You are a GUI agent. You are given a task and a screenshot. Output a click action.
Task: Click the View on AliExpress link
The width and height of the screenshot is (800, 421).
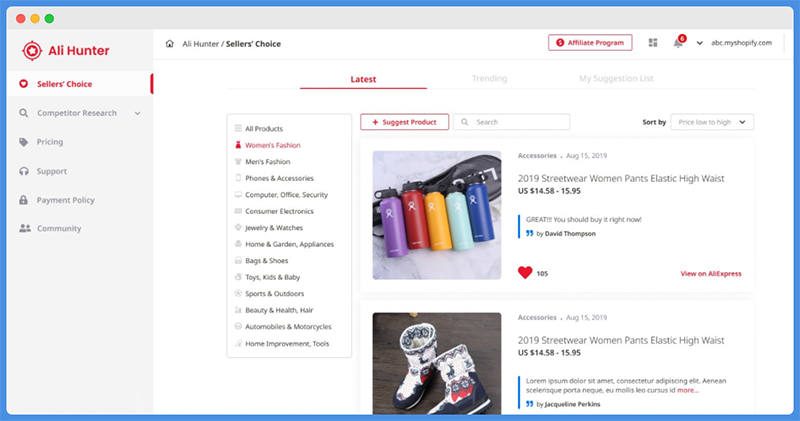pyautogui.click(x=711, y=274)
